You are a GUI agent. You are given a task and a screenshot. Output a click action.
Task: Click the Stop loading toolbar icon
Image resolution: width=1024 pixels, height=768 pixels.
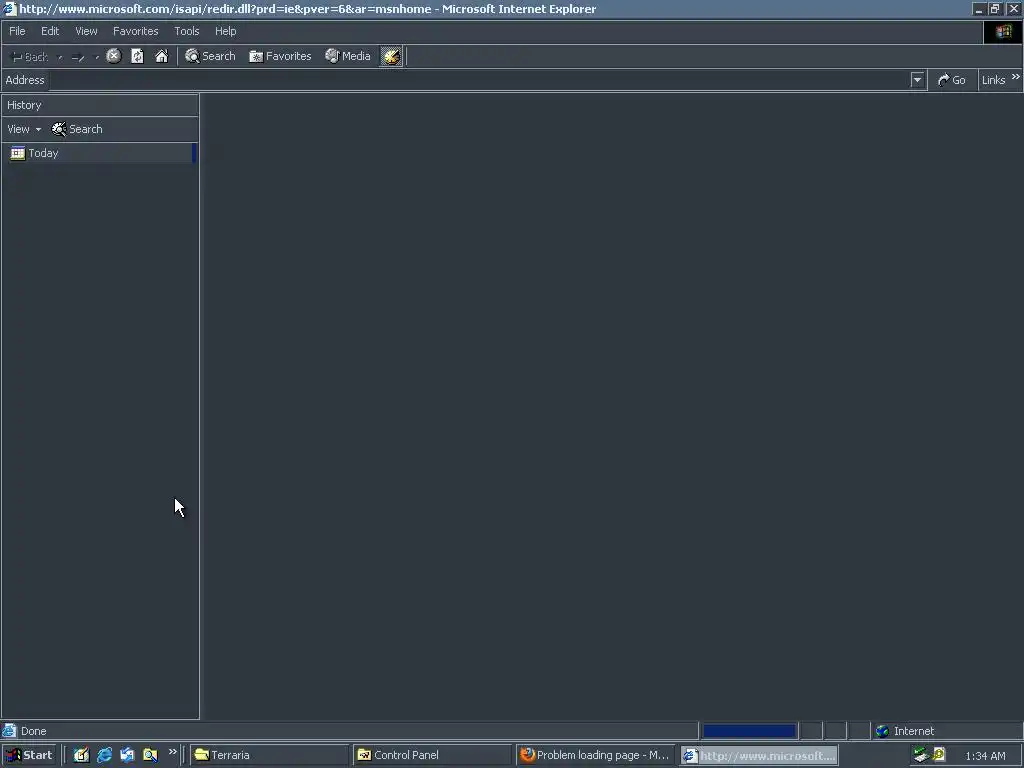114,56
